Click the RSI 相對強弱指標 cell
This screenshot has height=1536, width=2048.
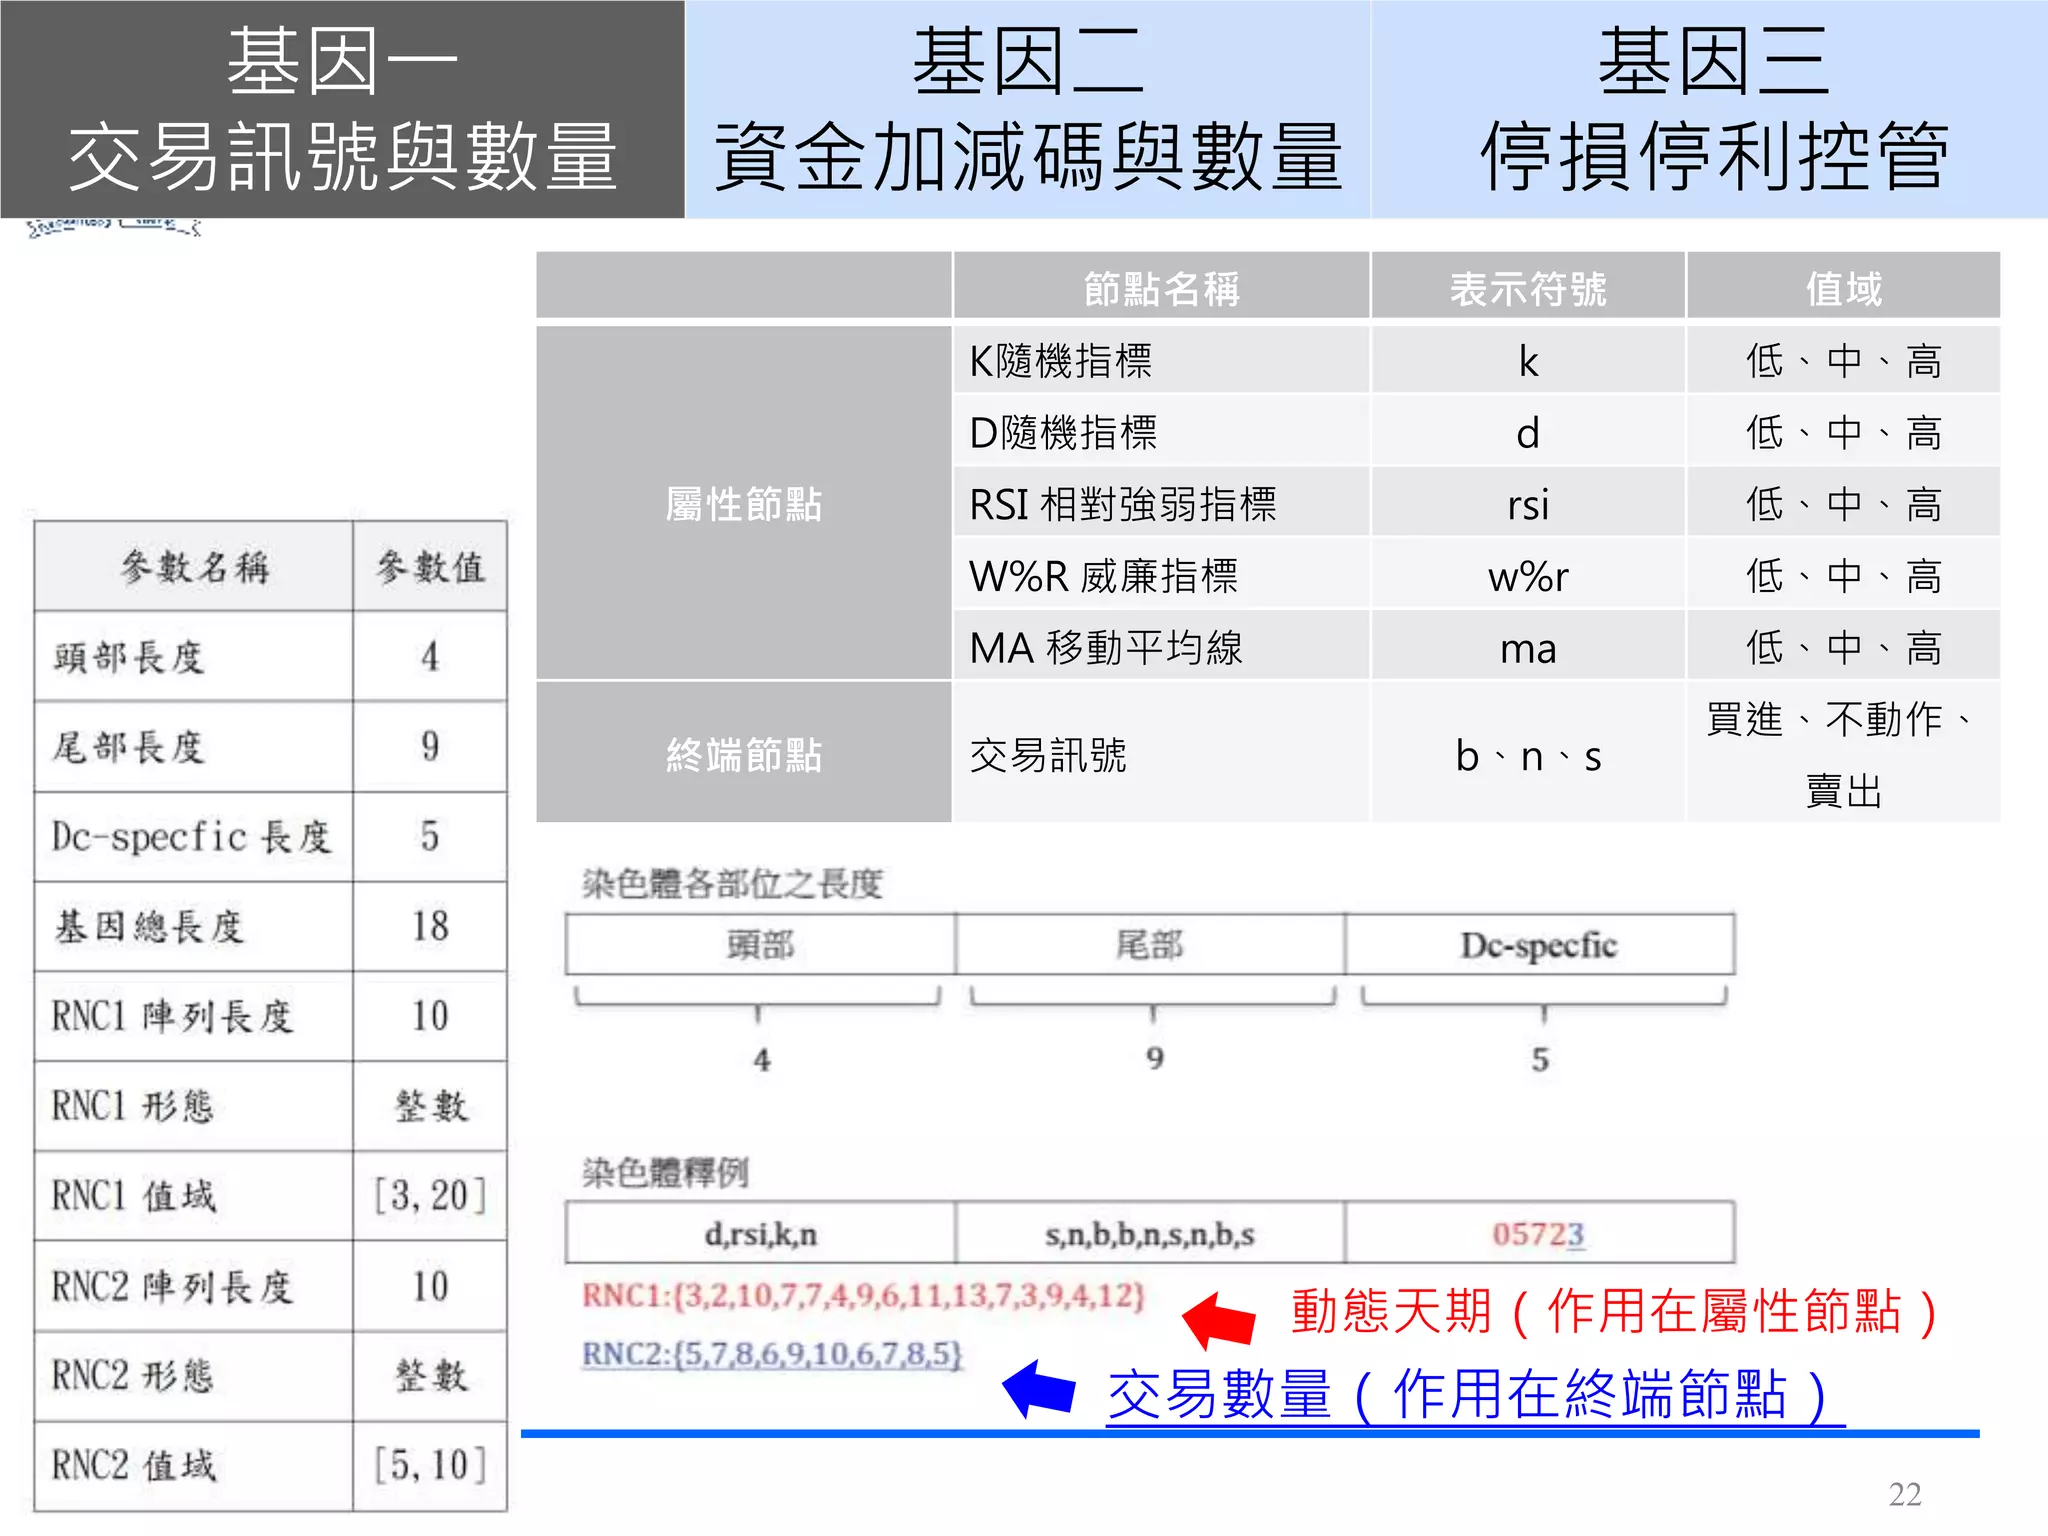[x=1161, y=503]
